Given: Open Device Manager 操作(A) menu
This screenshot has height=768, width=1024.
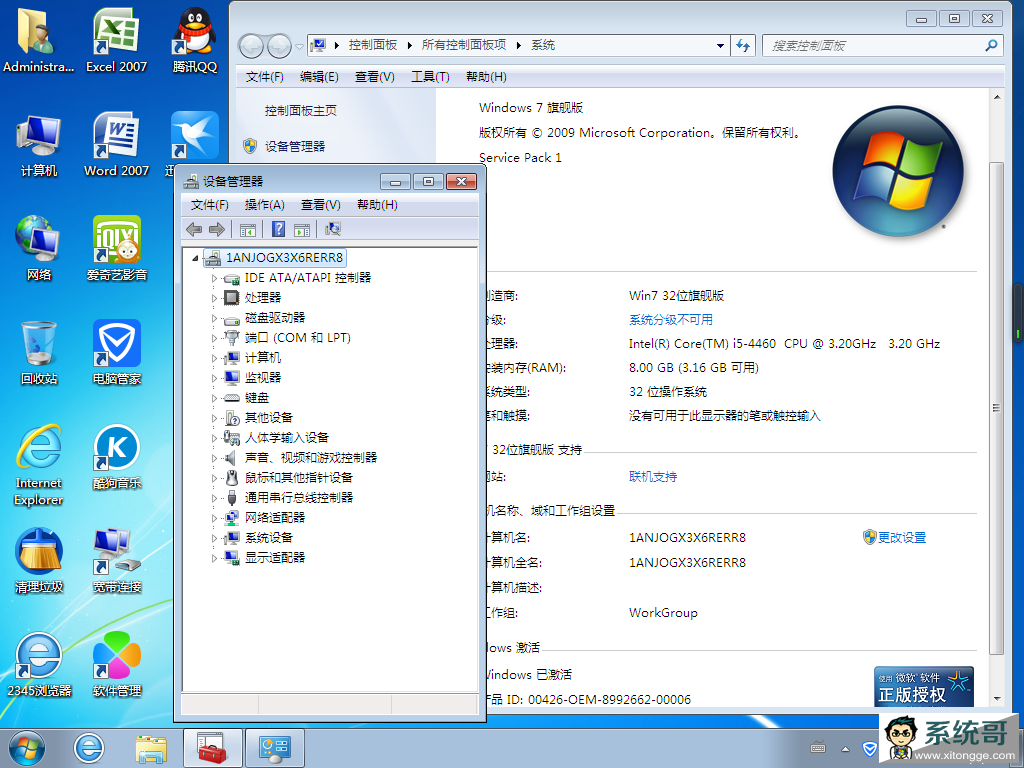Looking at the screenshot, I should click(x=264, y=204).
